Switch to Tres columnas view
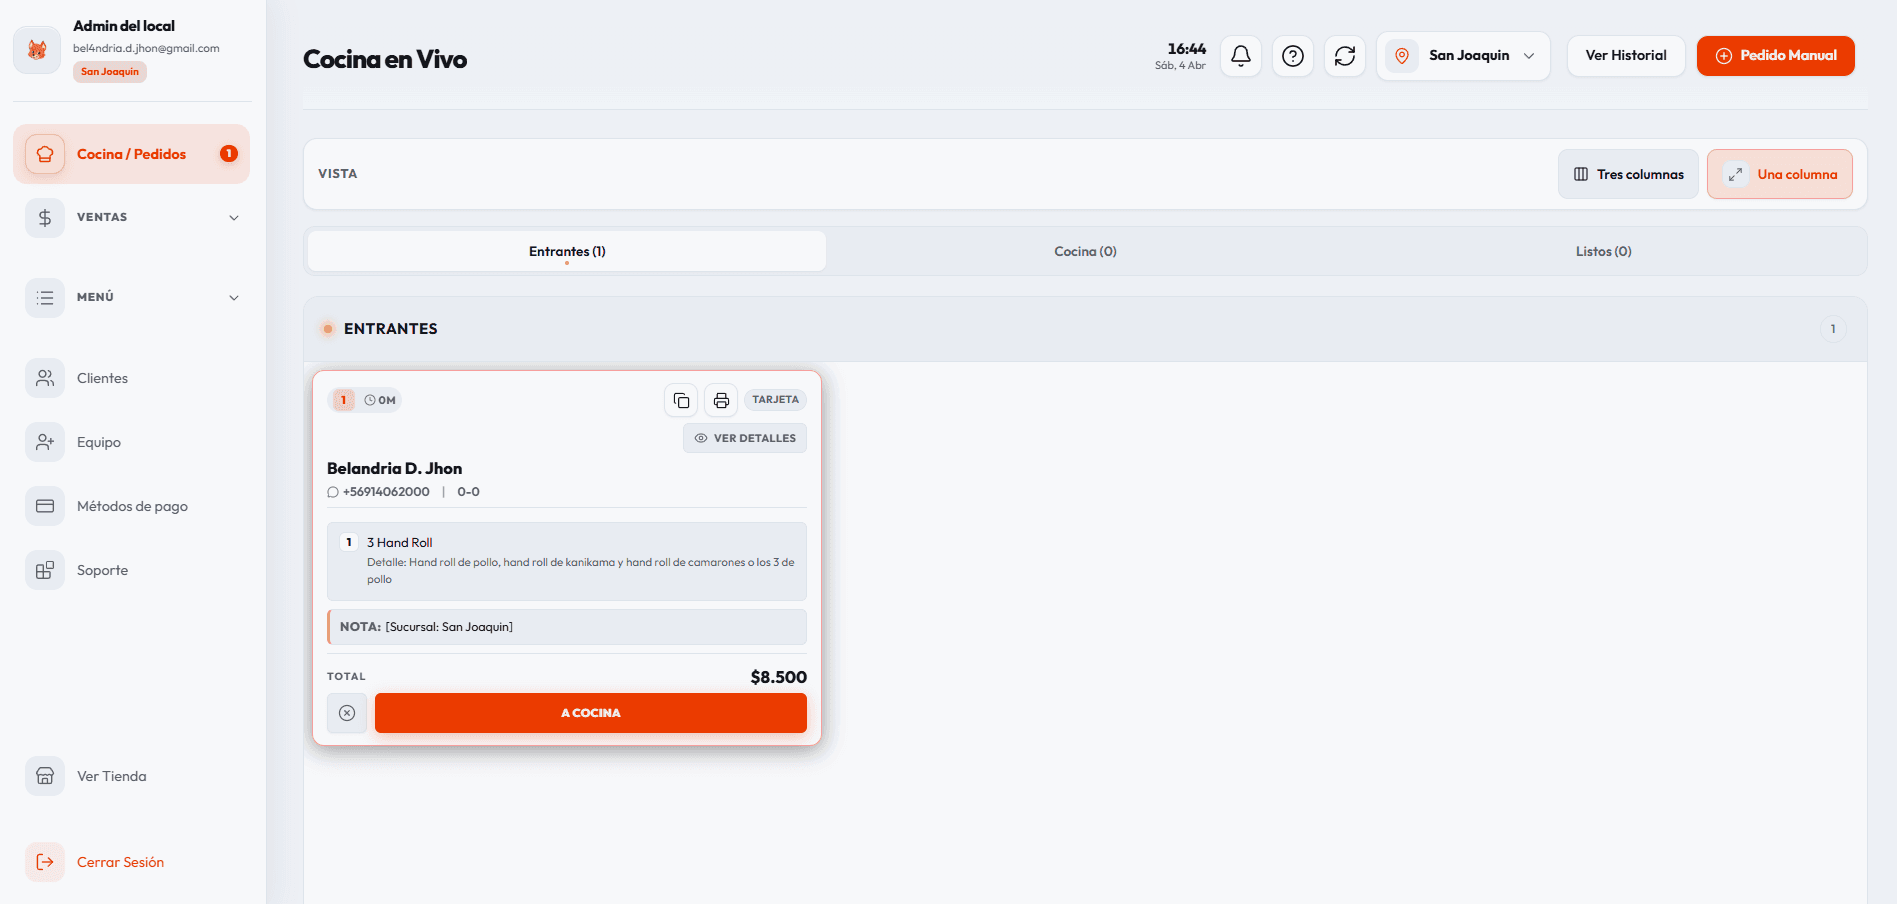The image size is (1897, 904). click(x=1628, y=174)
